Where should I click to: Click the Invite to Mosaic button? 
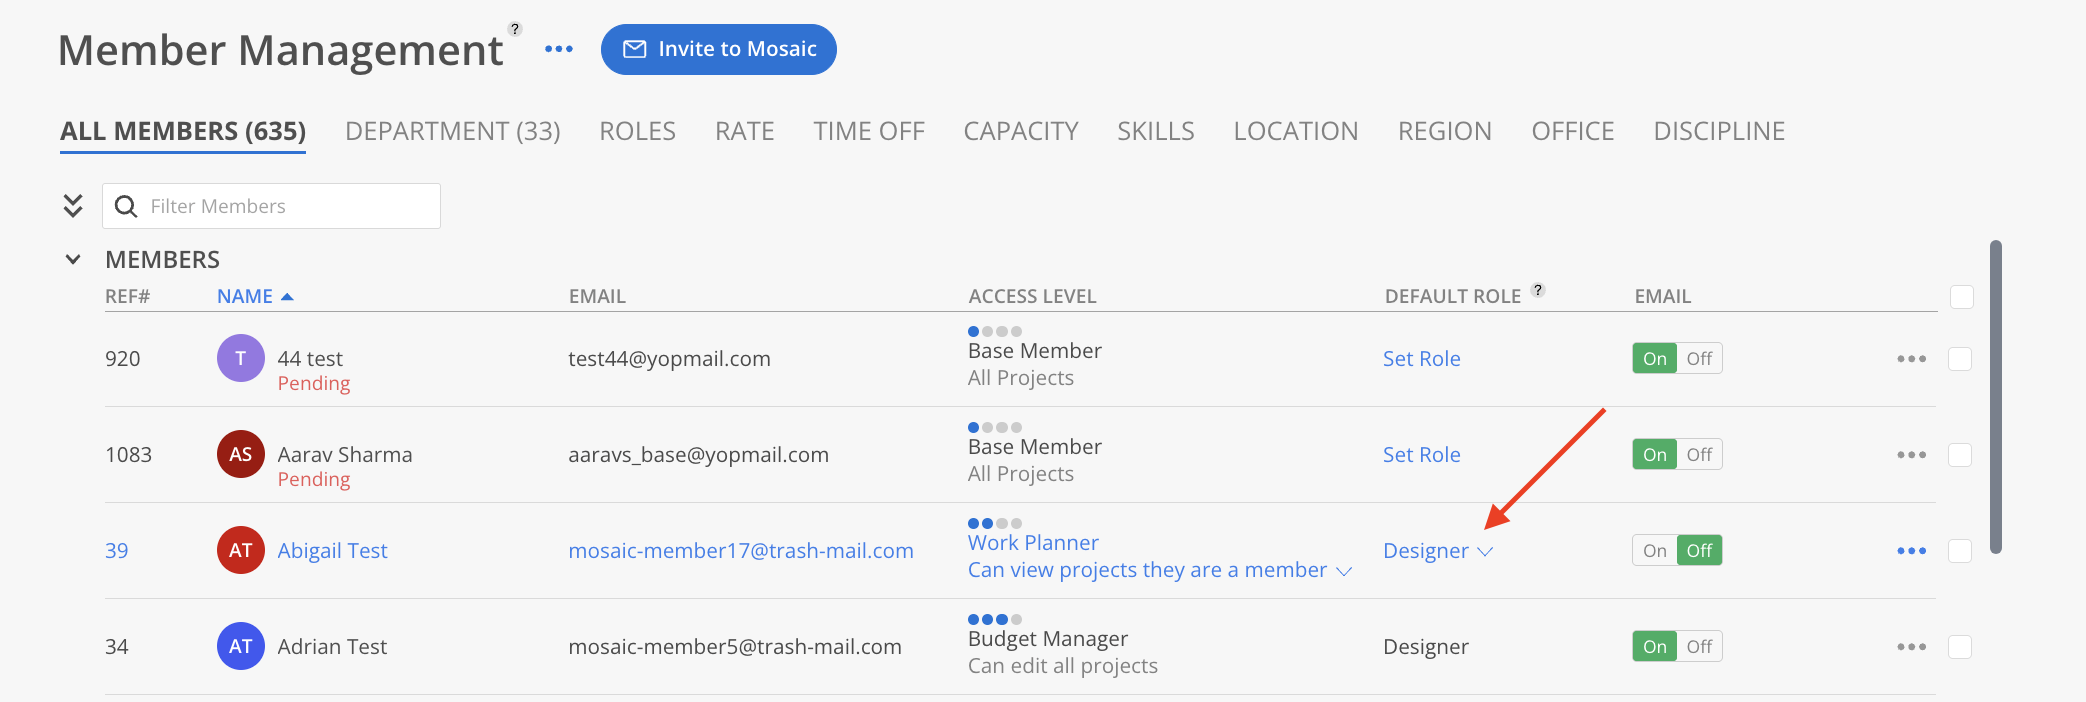click(x=719, y=49)
